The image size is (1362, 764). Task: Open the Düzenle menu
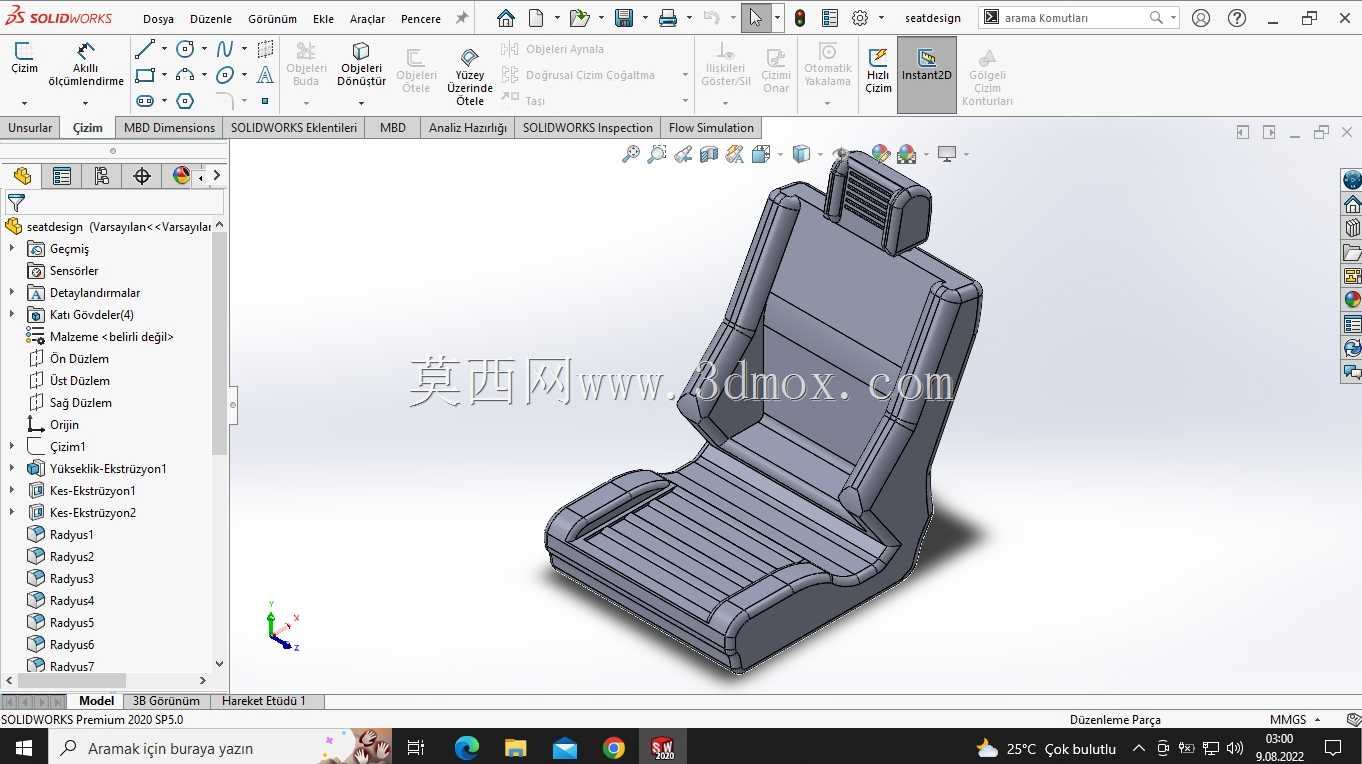tap(211, 19)
